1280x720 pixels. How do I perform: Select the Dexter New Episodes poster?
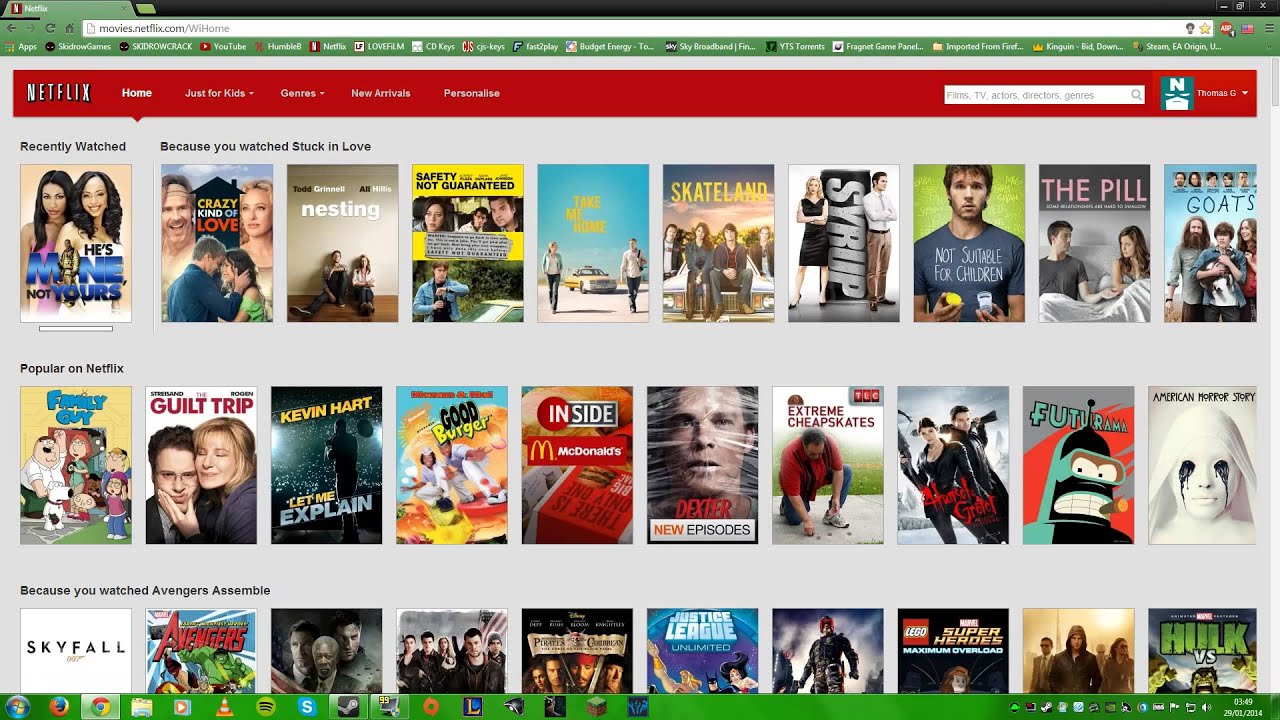click(702, 465)
